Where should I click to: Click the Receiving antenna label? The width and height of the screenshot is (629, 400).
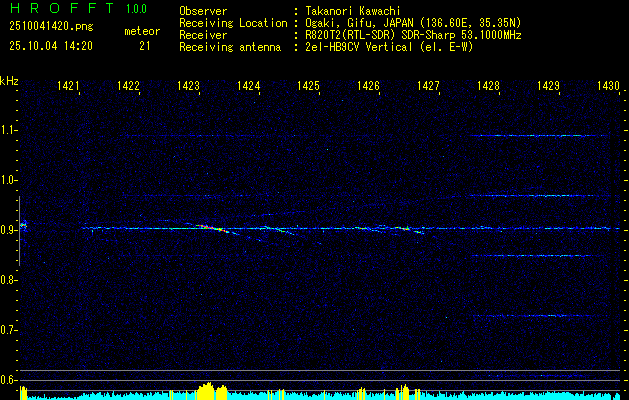tap(230, 47)
